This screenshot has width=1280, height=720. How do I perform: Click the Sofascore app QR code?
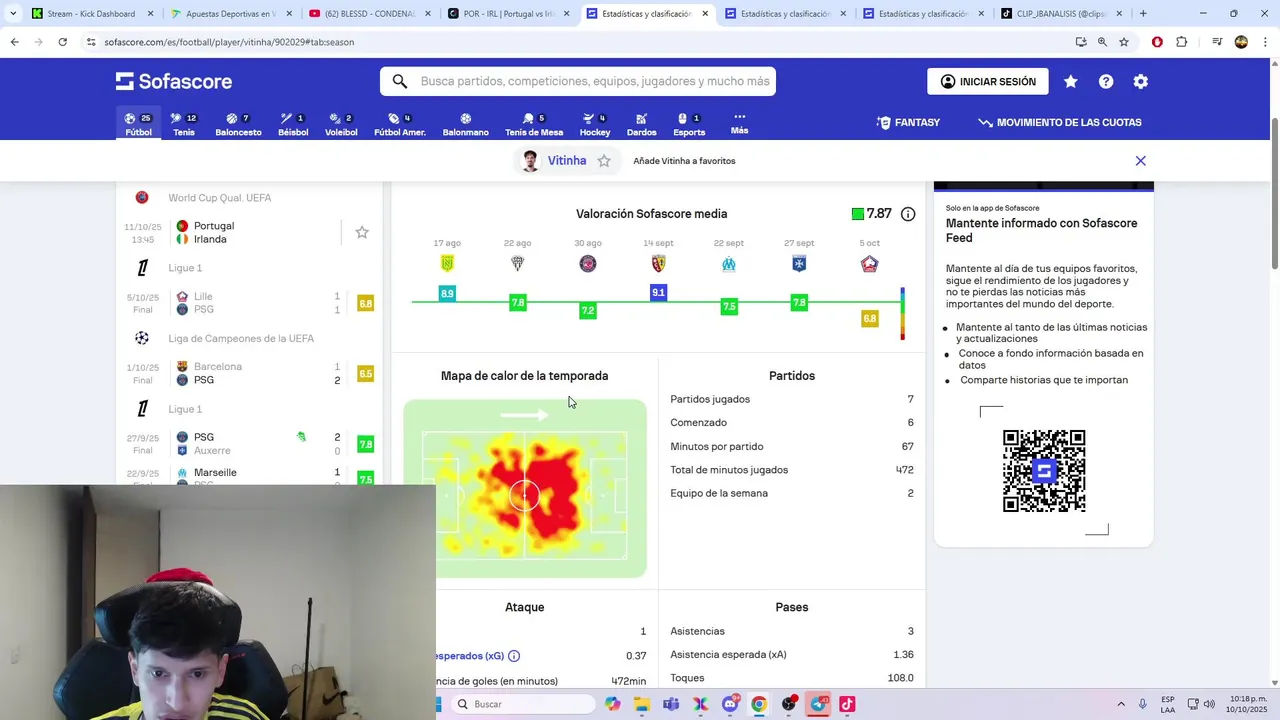pos(1044,471)
